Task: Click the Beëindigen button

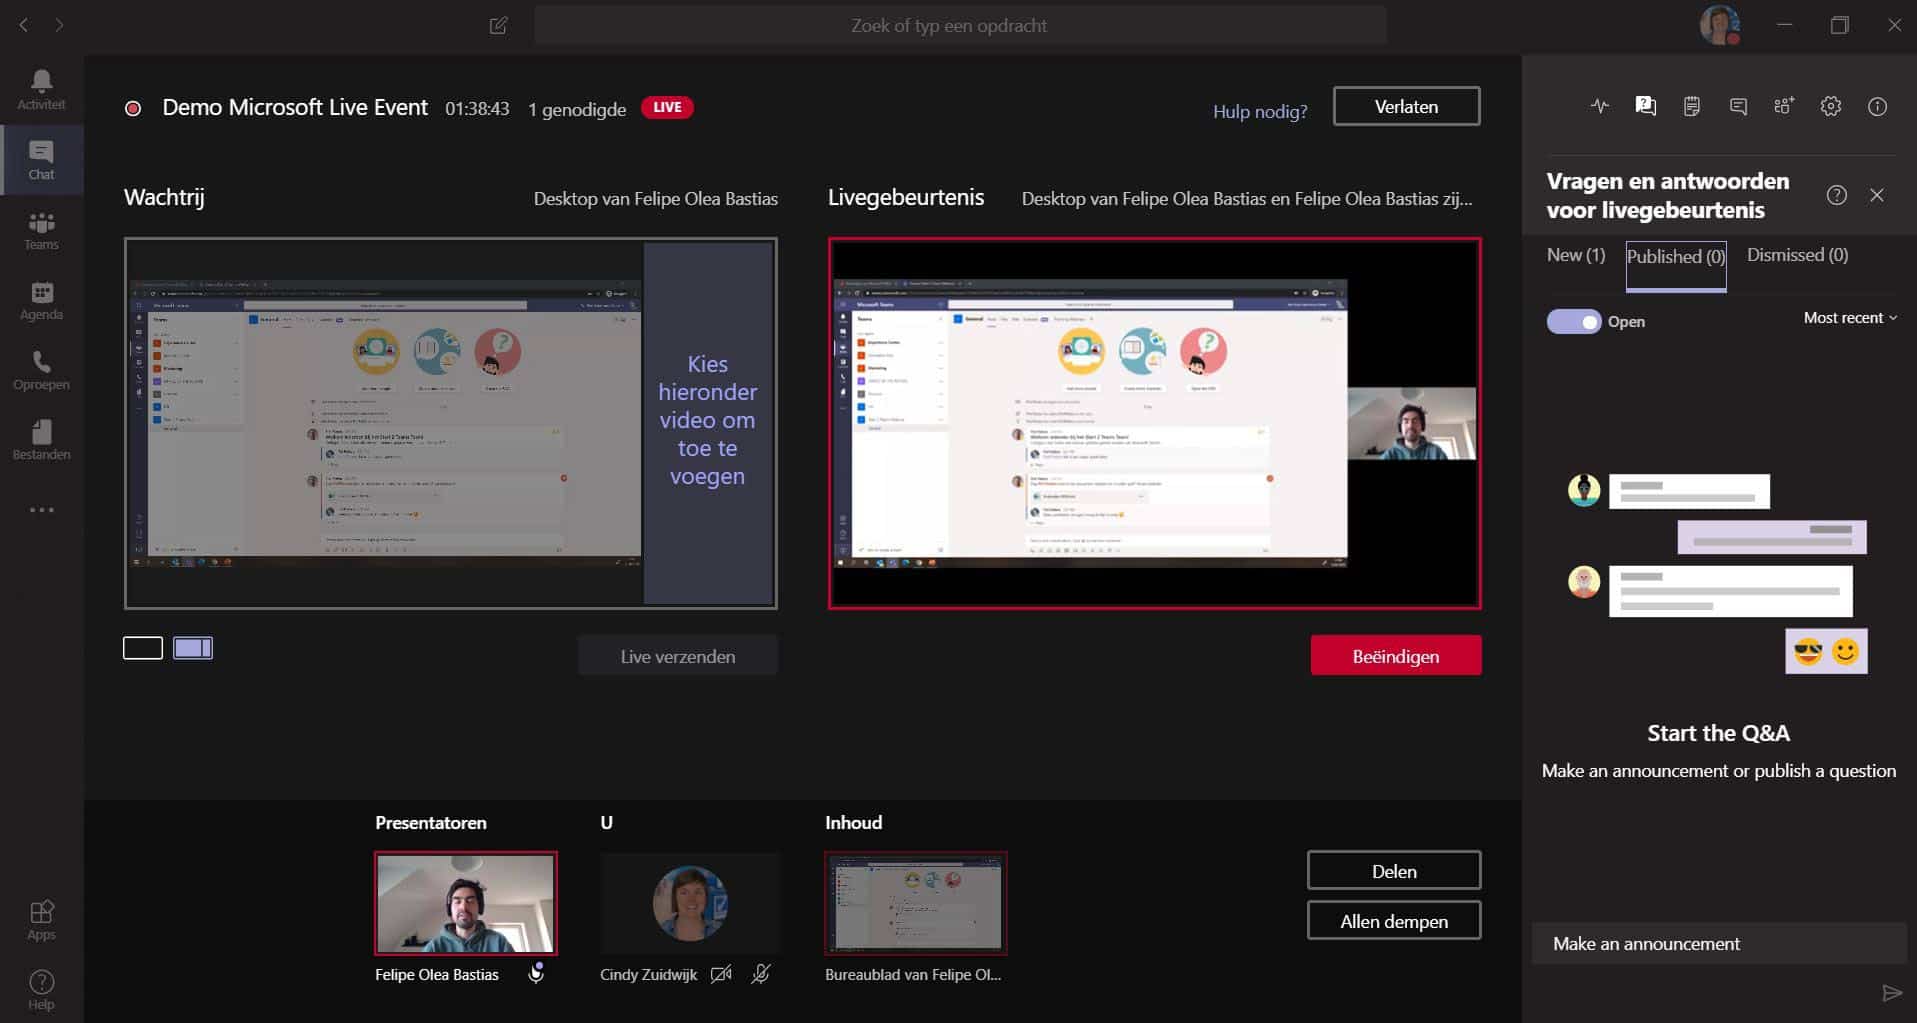Action: coord(1396,656)
